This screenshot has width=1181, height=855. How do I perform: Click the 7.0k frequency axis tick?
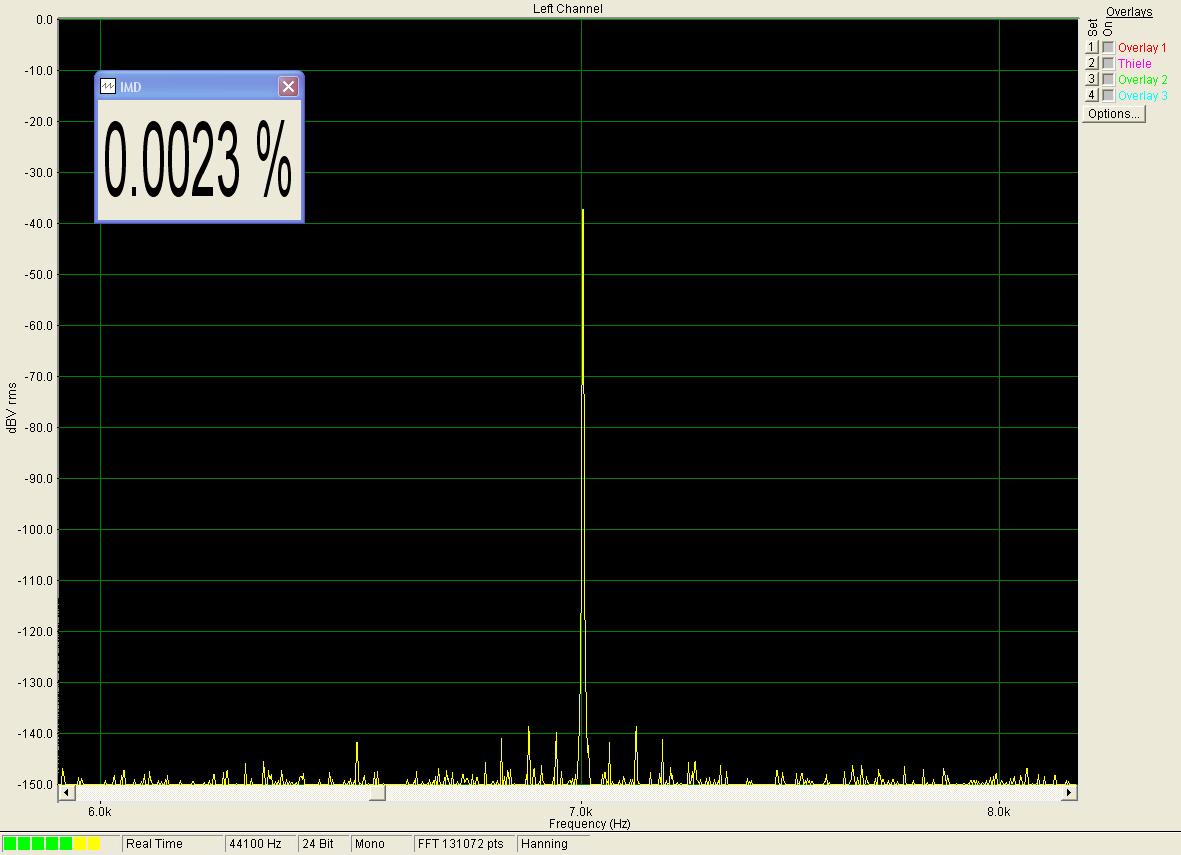[x=581, y=811]
